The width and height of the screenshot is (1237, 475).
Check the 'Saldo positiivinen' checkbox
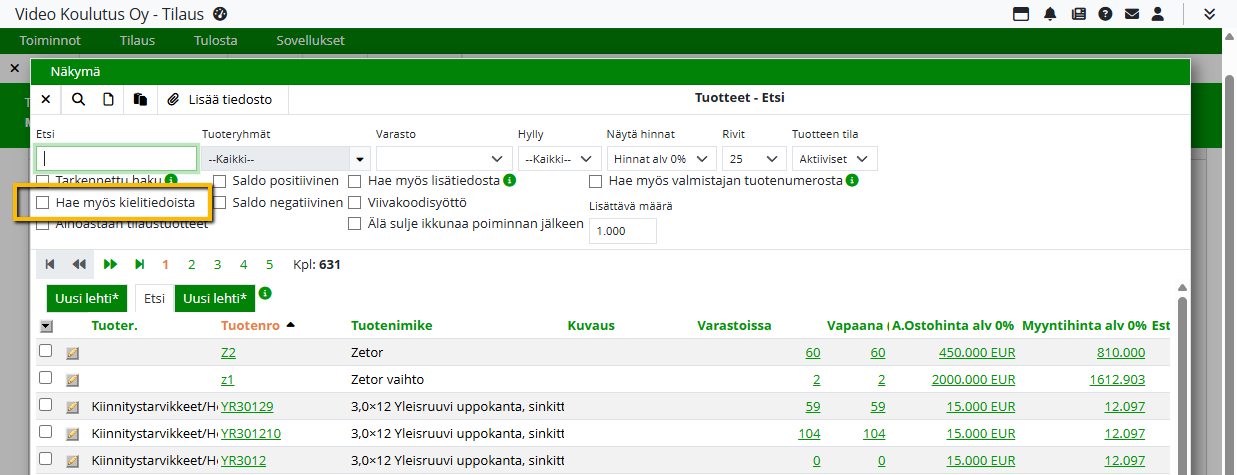220,181
